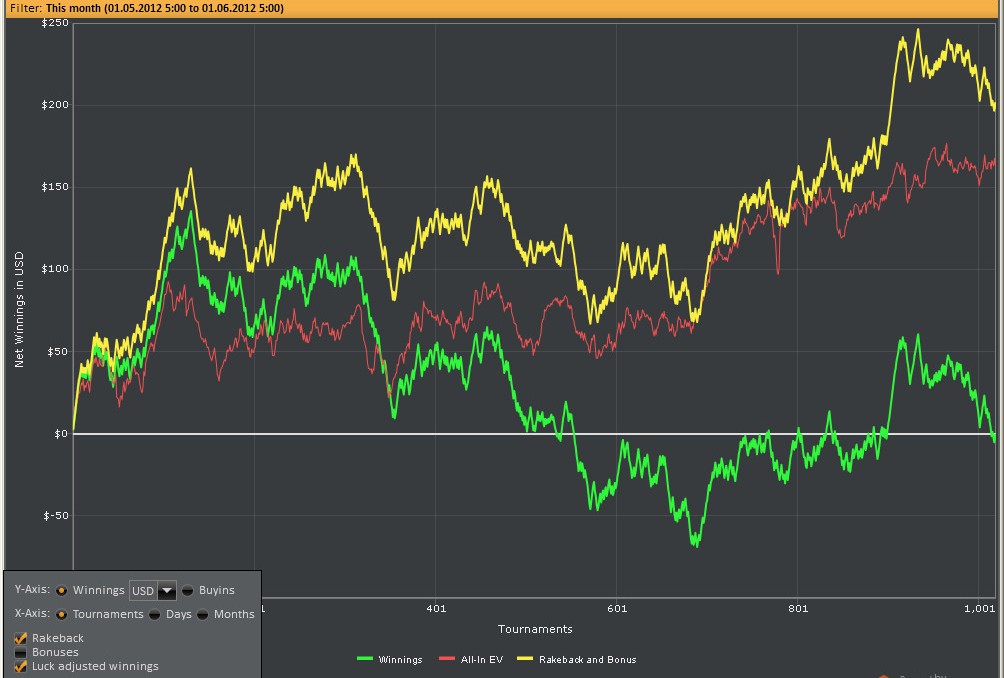Select the Tournaments X-axis radio button

pyautogui.click(x=61, y=615)
